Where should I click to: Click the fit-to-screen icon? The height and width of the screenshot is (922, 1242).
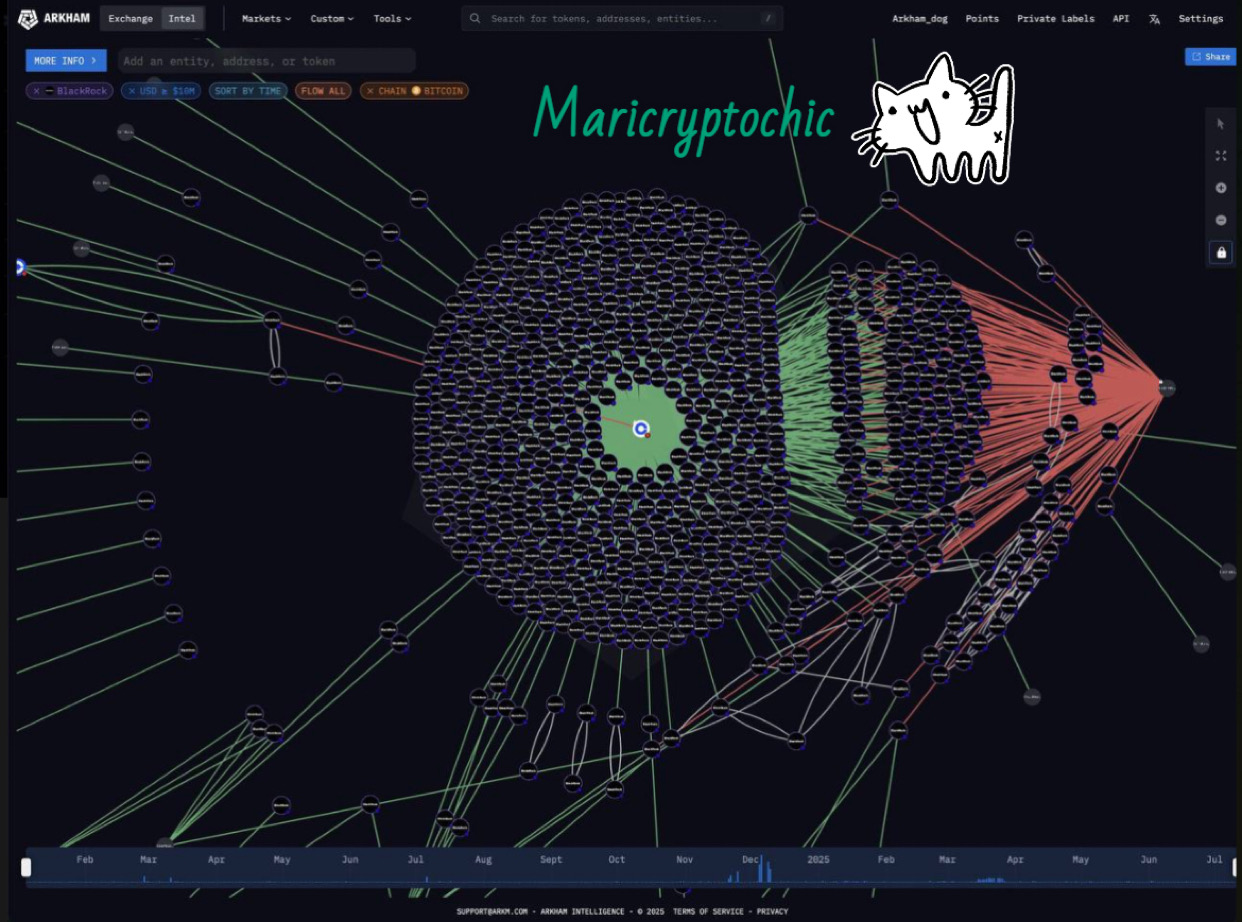click(1221, 156)
